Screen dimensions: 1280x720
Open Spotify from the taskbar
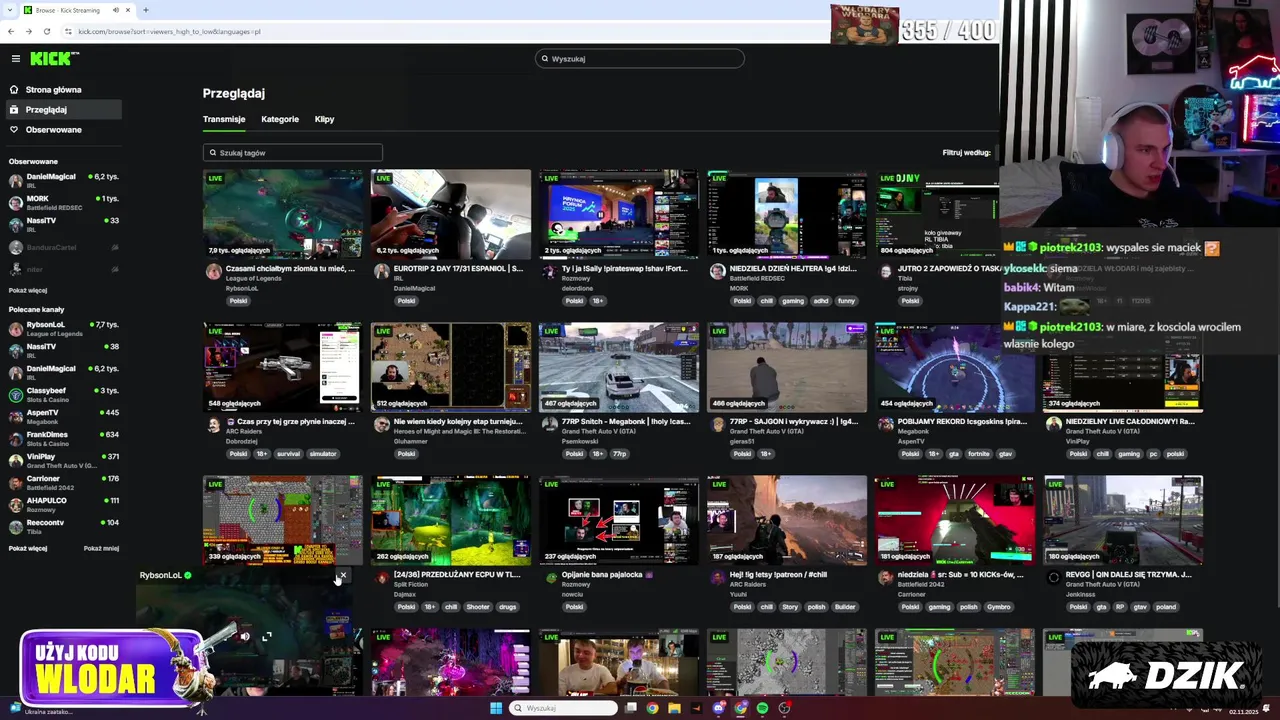tap(762, 708)
